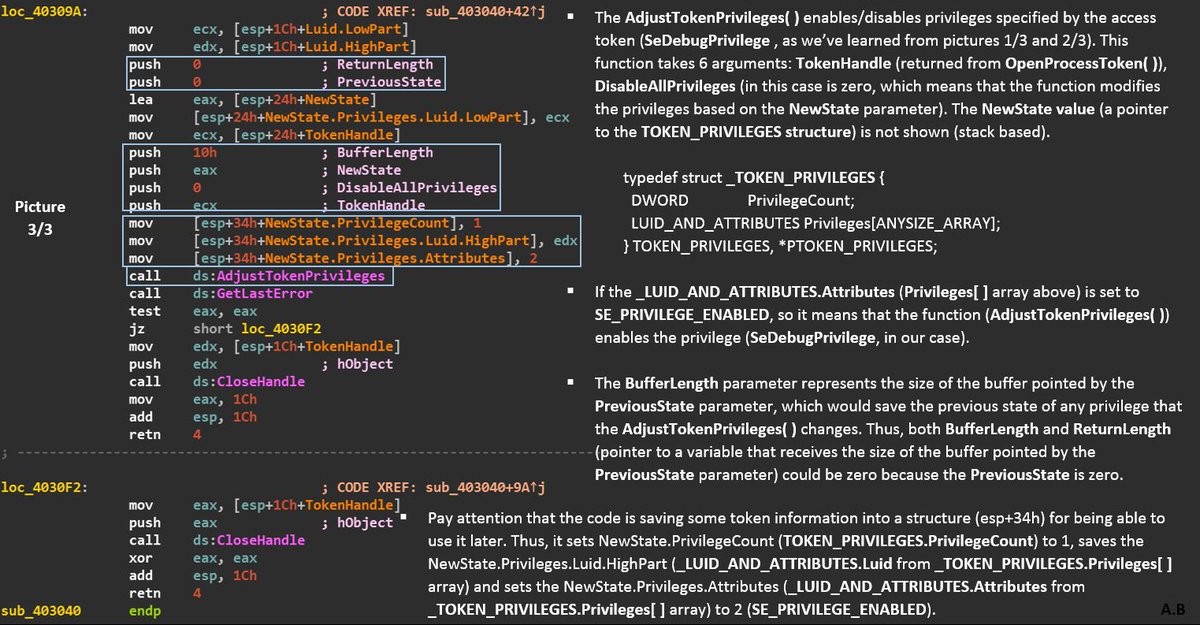Click the loc_4030F2 label in the left margin
The width and height of the screenshot is (1200, 625).
coord(44,487)
